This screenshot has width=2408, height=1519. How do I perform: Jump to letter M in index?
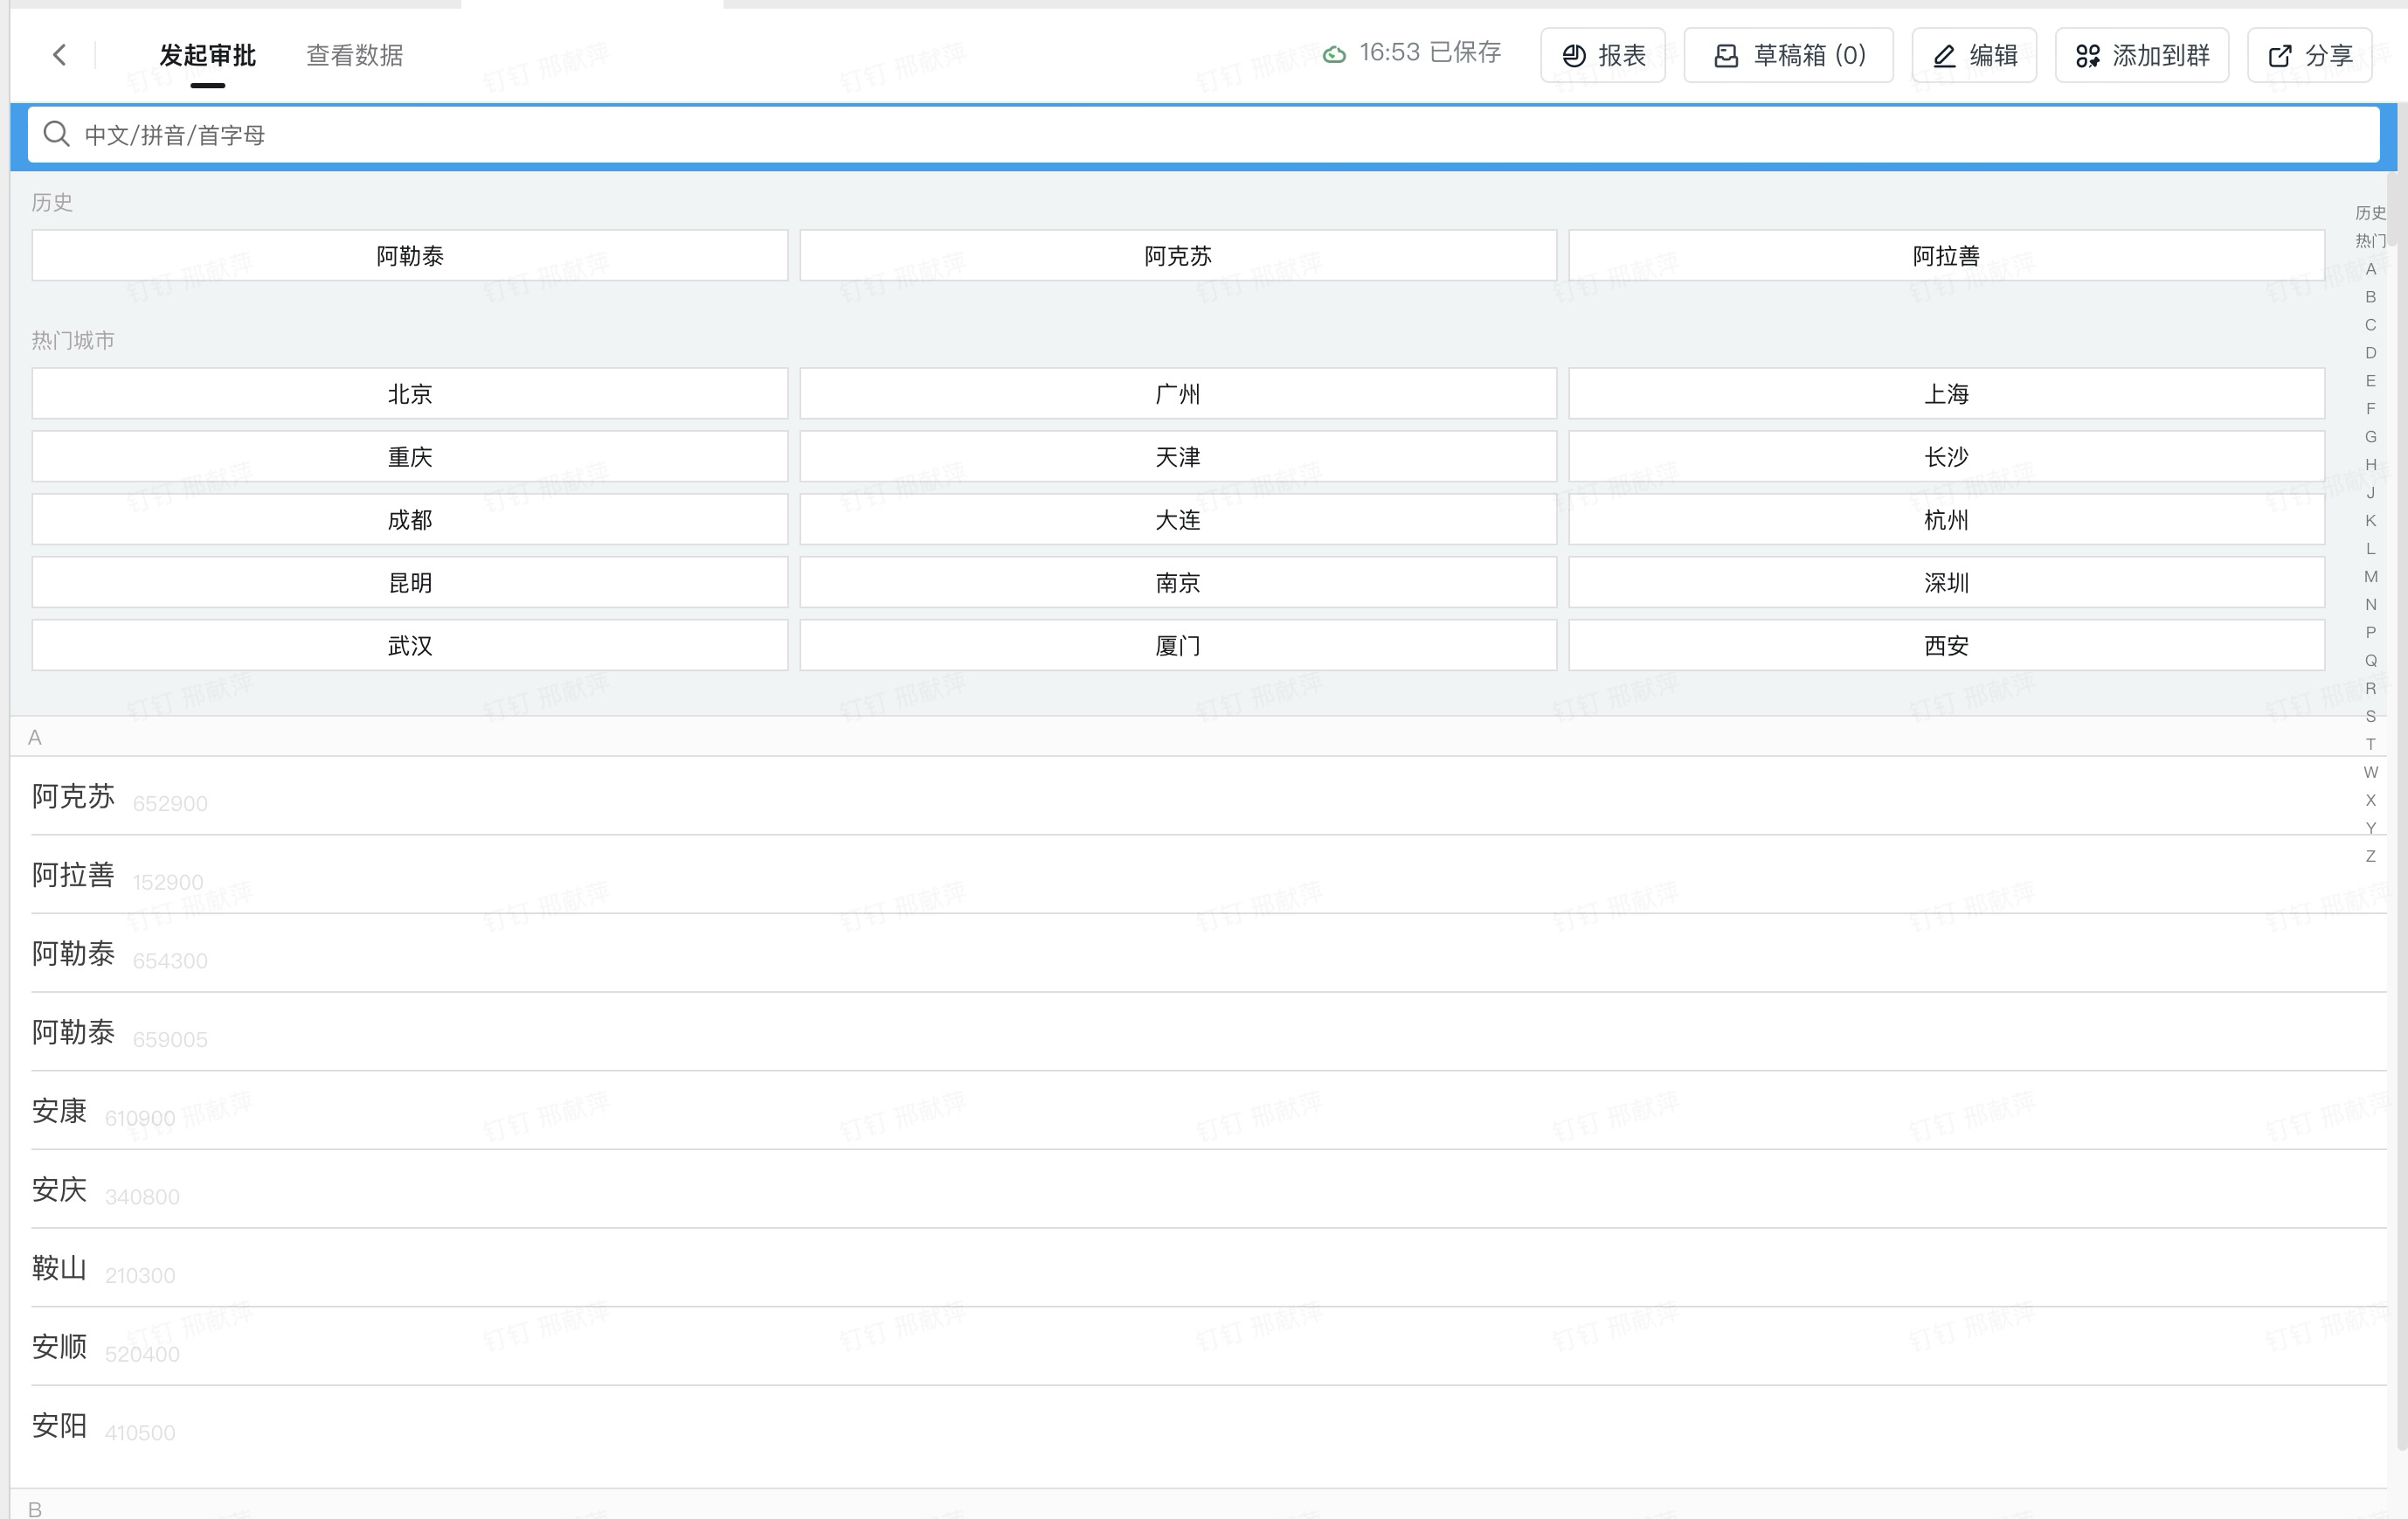pyautogui.click(x=2370, y=577)
